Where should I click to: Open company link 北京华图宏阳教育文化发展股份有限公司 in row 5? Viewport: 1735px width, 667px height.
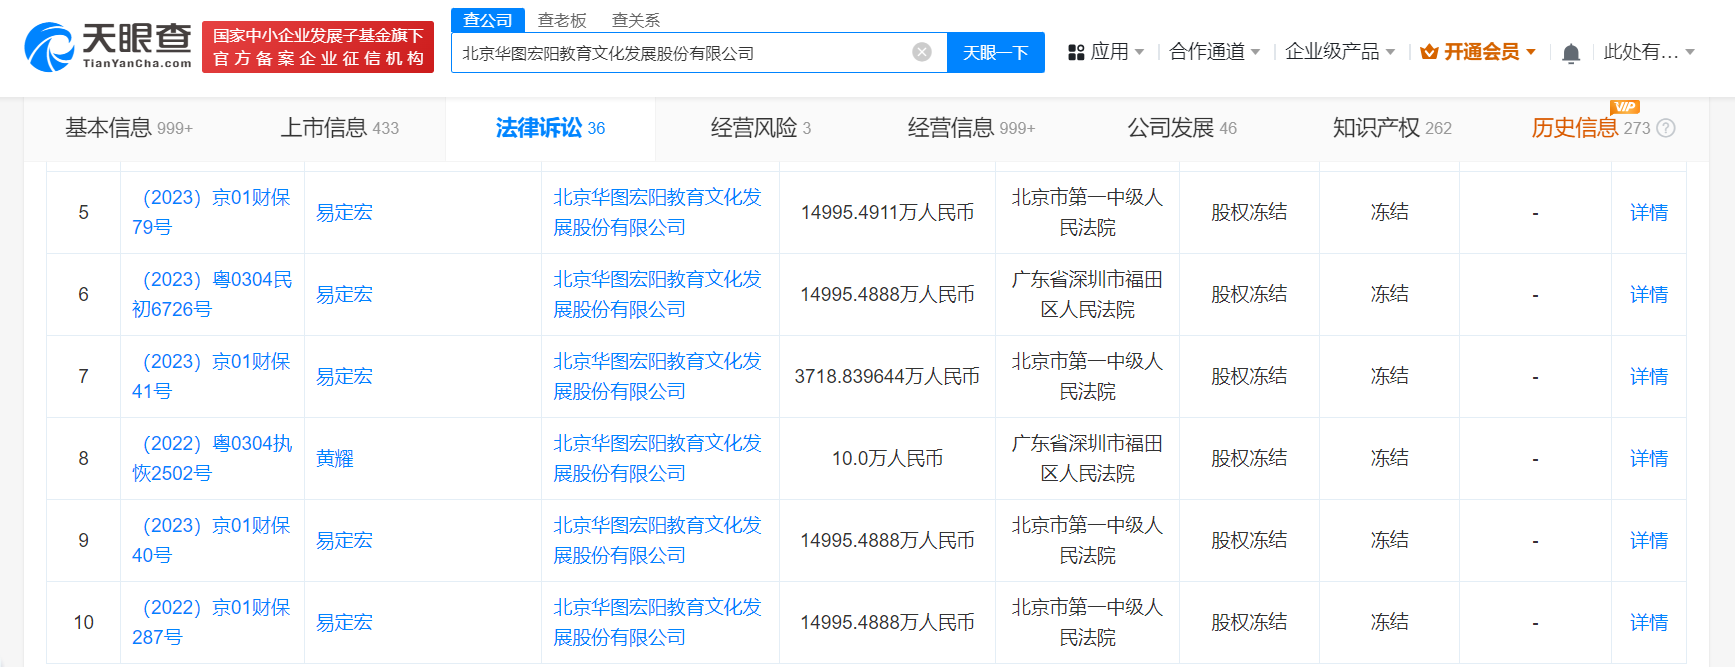click(658, 212)
